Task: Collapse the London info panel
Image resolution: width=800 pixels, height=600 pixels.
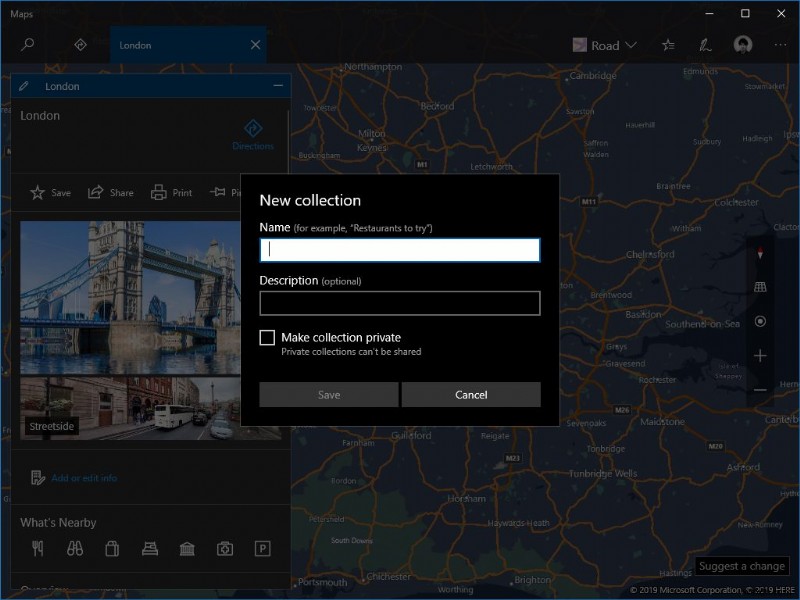Action: 279,86
